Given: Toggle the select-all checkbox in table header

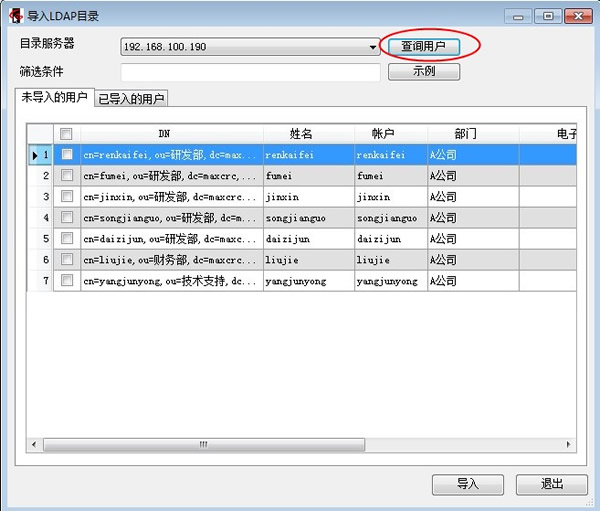Looking at the screenshot, I should click(x=67, y=134).
